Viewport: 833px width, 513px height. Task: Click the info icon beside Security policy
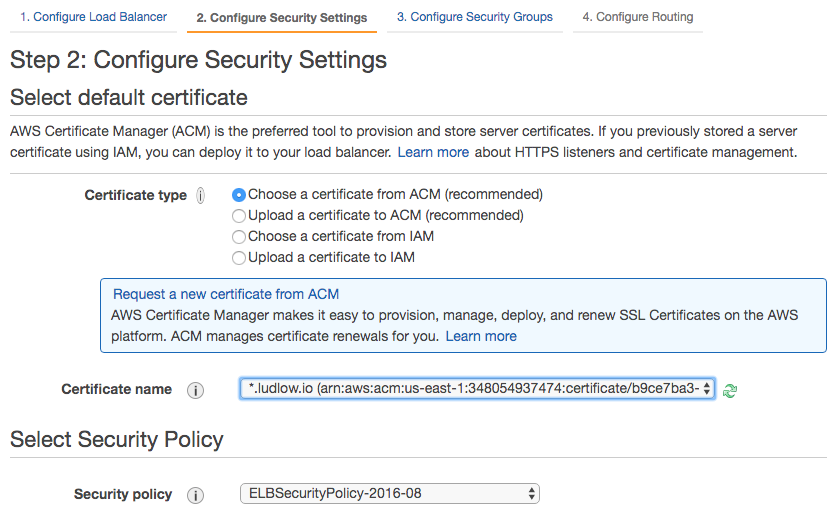click(196, 495)
